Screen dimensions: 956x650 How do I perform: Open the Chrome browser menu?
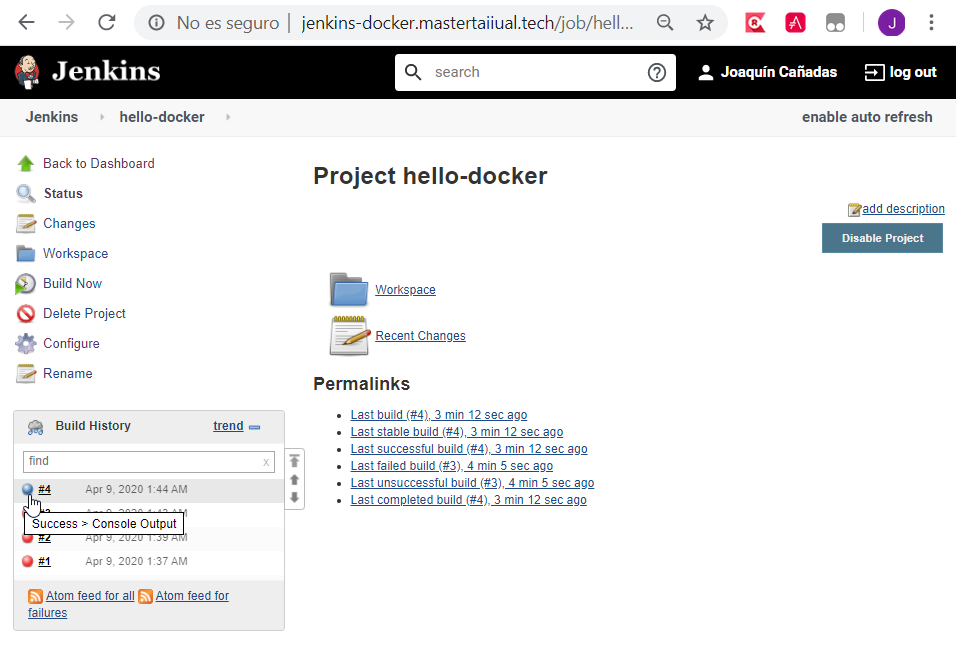tap(931, 22)
